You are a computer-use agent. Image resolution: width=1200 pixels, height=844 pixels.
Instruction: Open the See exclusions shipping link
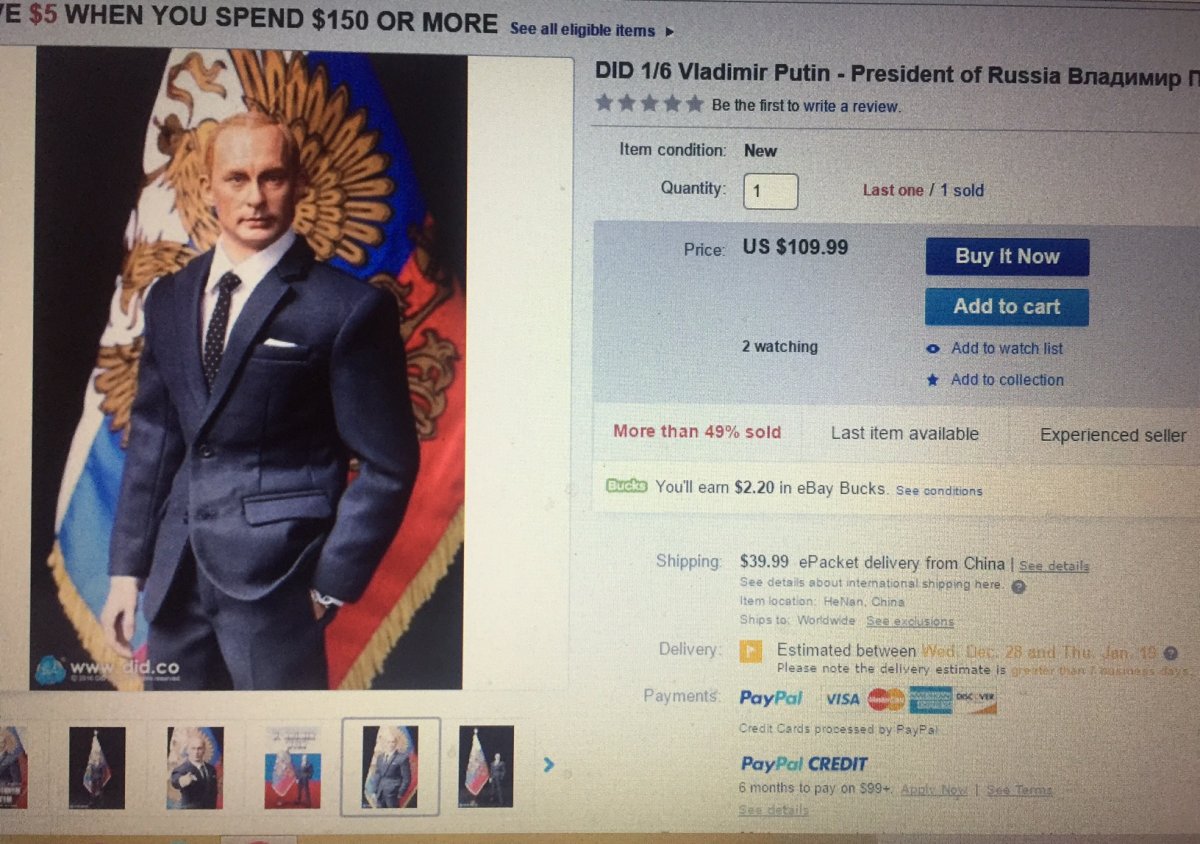point(909,621)
